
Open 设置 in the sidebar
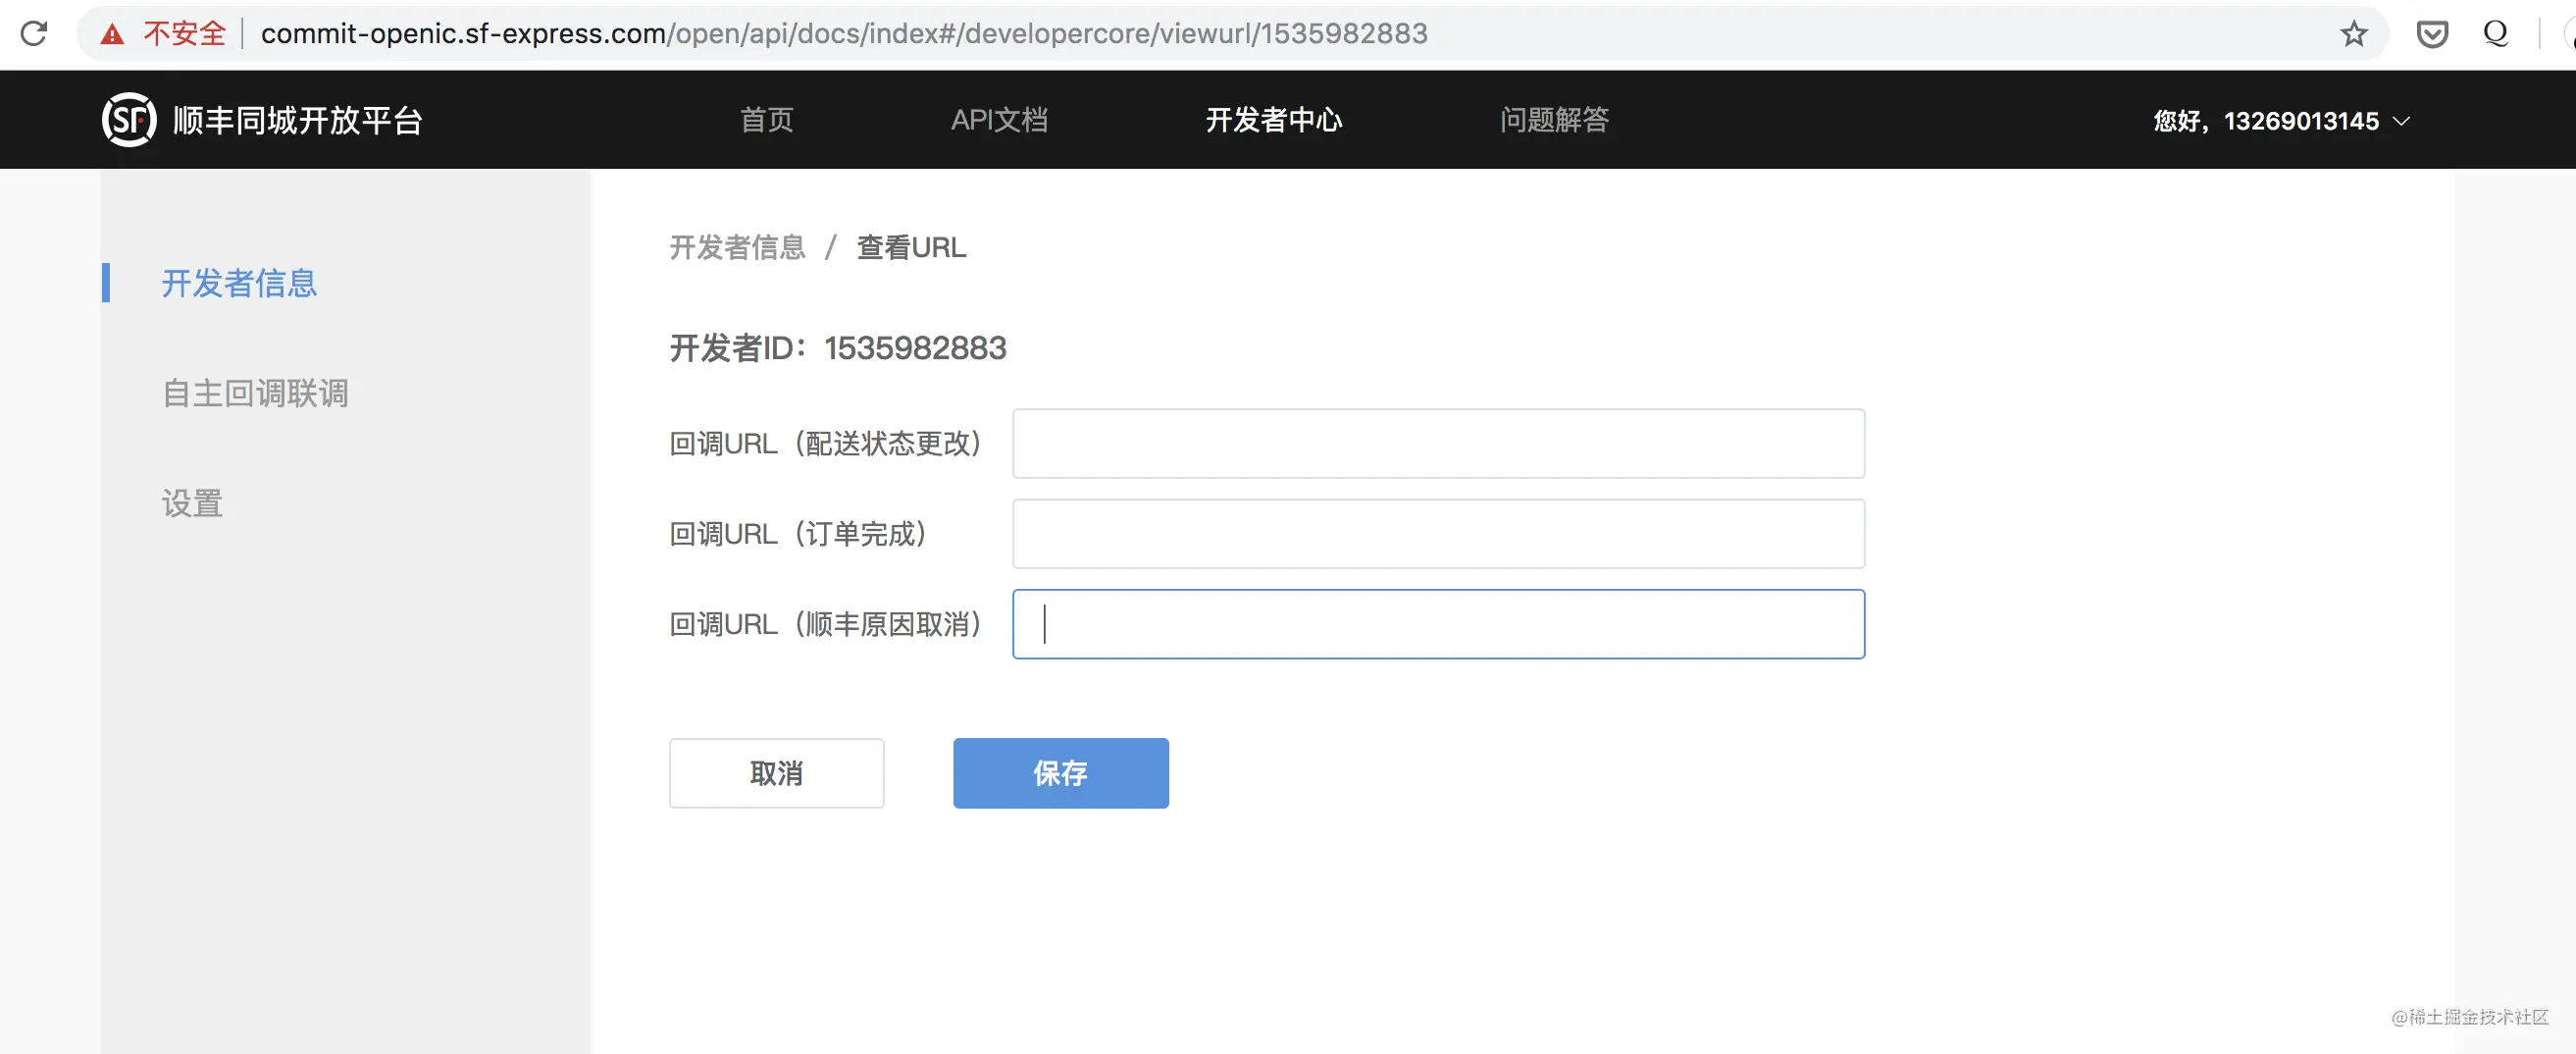[192, 503]
